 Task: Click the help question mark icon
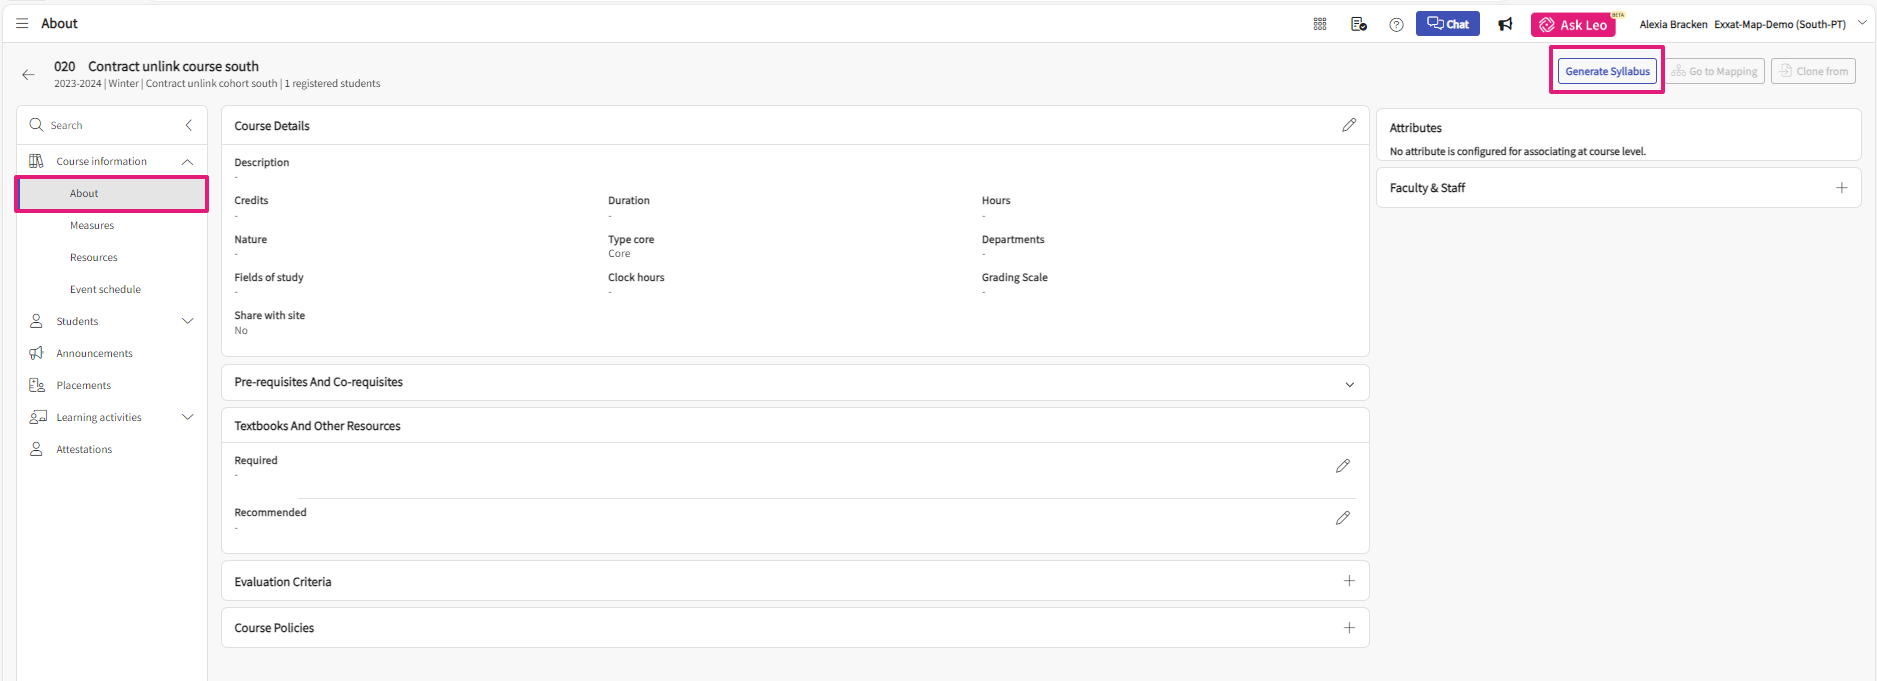1396,25
